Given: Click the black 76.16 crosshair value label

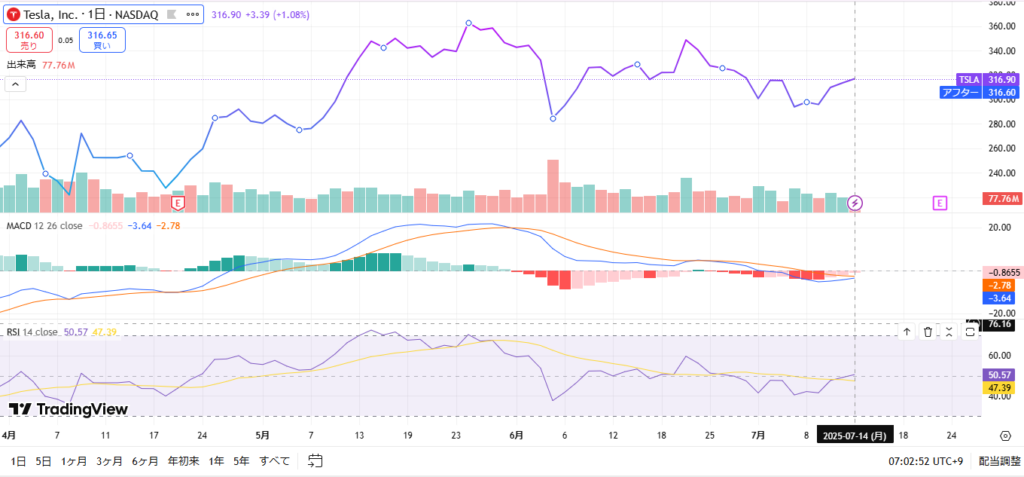Looking at the screenshot, I should (x=1000, y=323).
